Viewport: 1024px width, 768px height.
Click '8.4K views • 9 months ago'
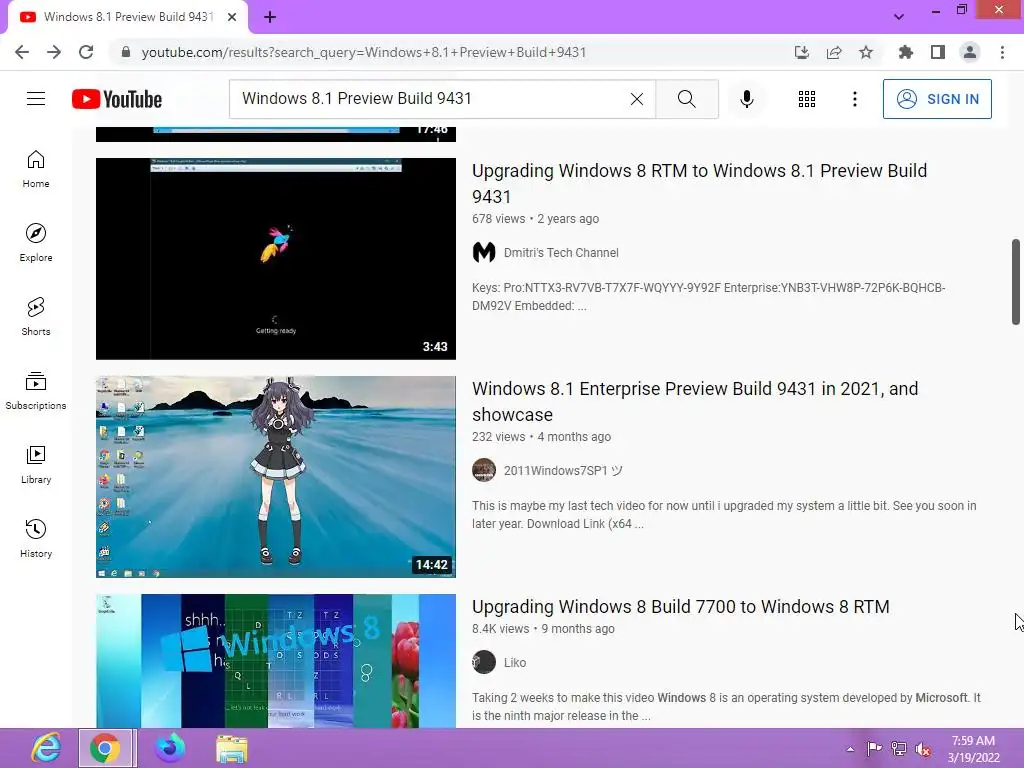tap(543, 629)
